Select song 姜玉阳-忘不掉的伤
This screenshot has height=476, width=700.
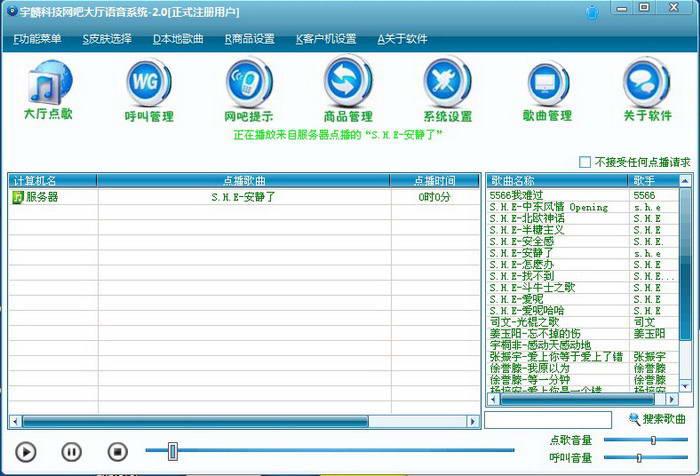click(x=583, y=334)
